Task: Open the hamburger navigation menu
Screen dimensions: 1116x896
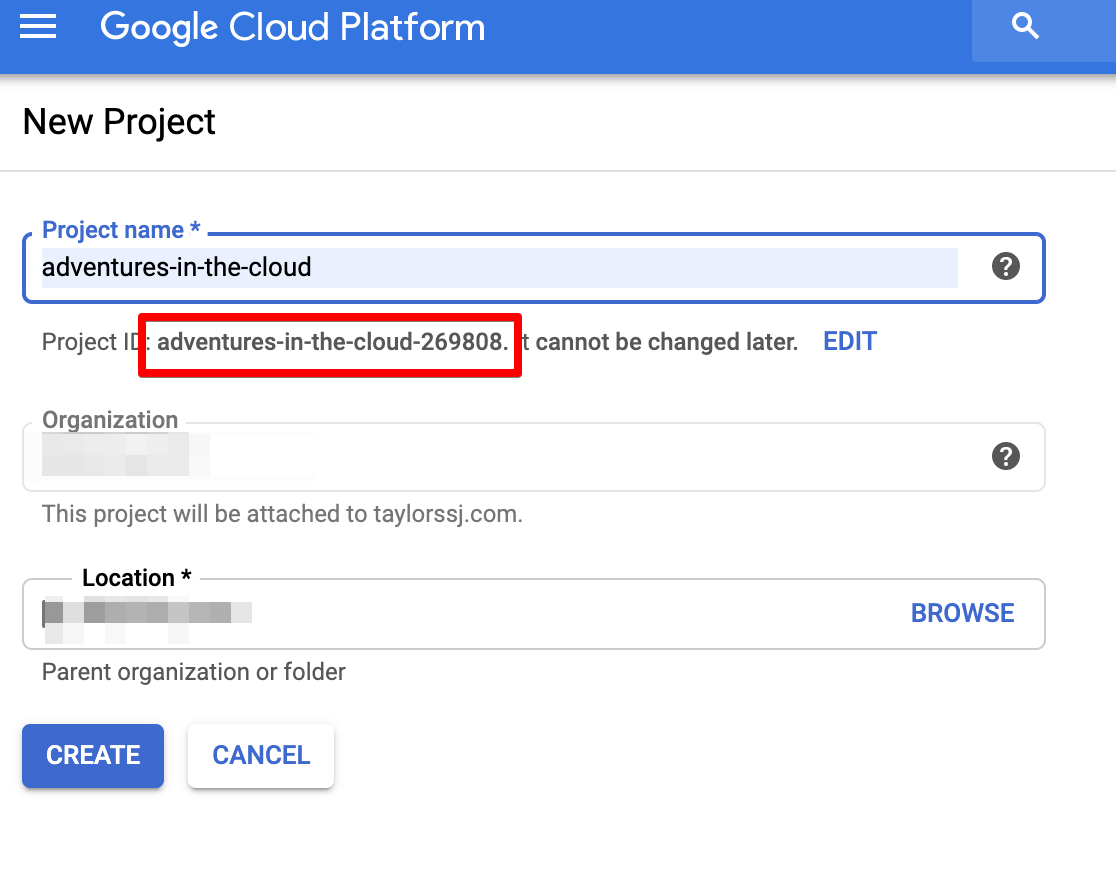Action: pos(38,26)
